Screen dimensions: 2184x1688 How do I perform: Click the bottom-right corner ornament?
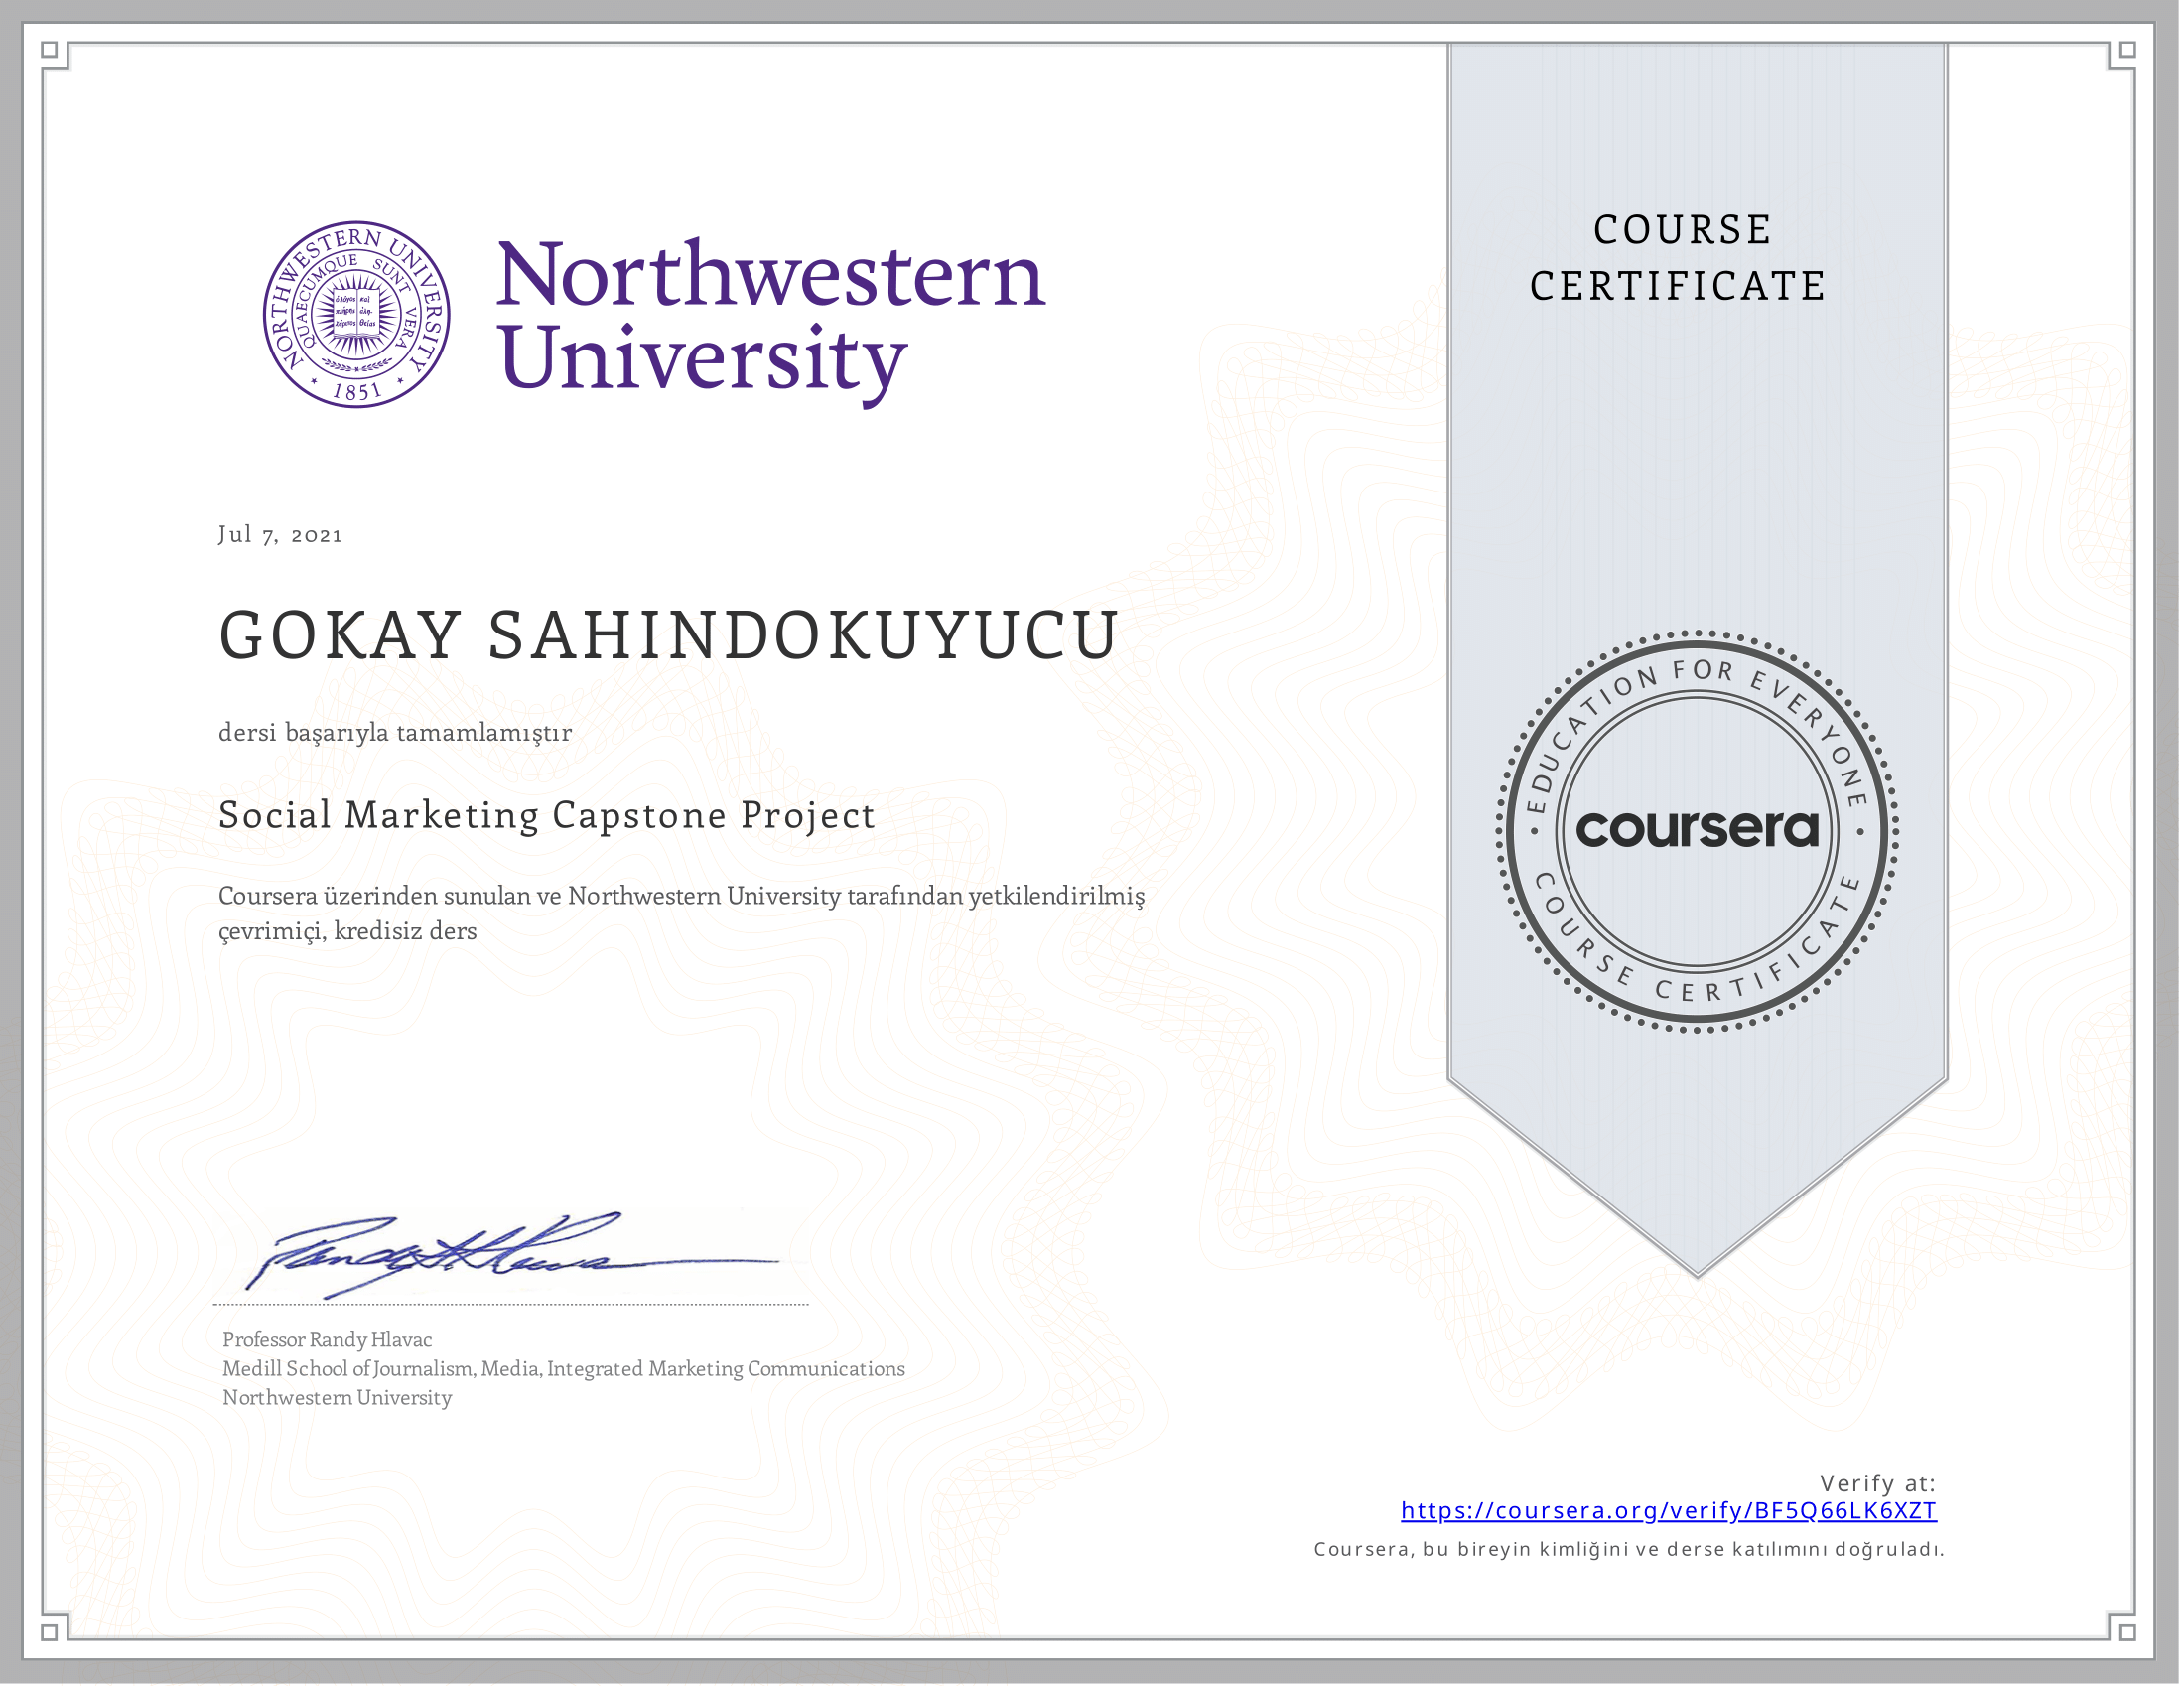[2126, 1631]
